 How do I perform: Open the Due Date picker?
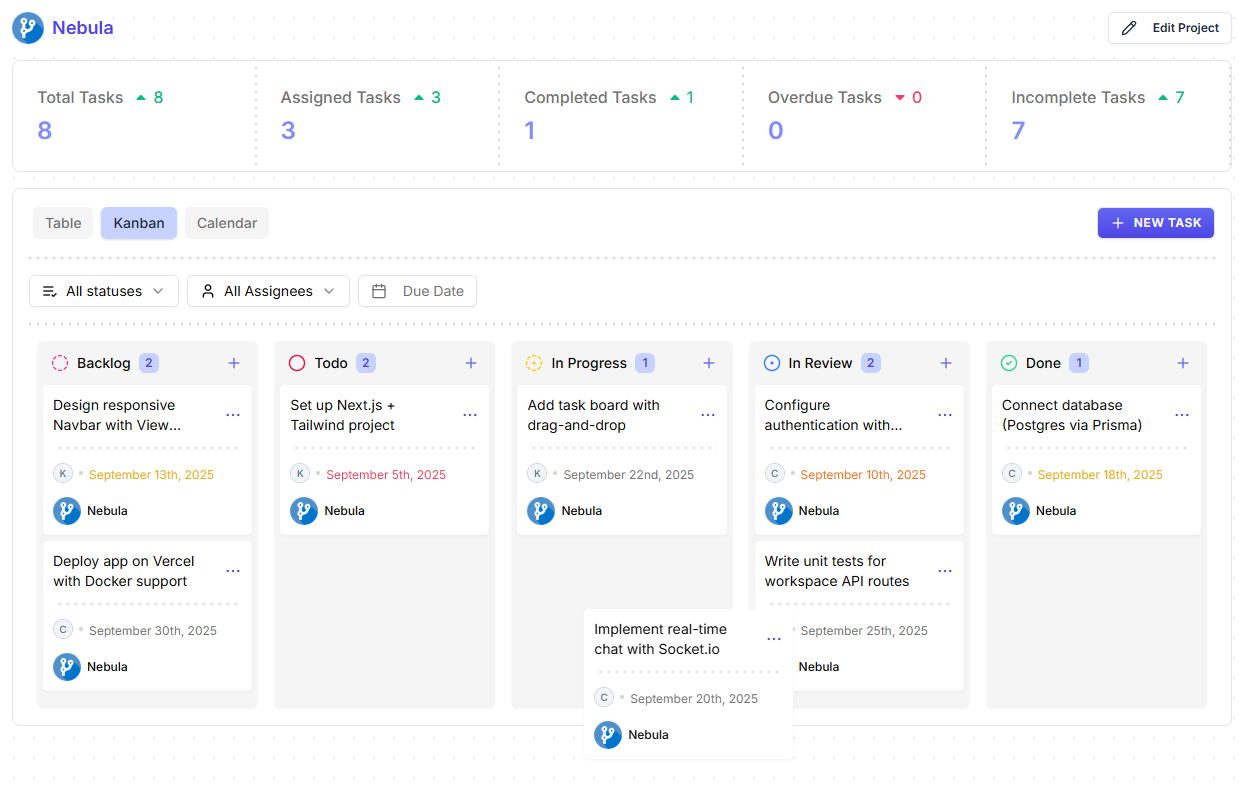[x=418, y=291]
